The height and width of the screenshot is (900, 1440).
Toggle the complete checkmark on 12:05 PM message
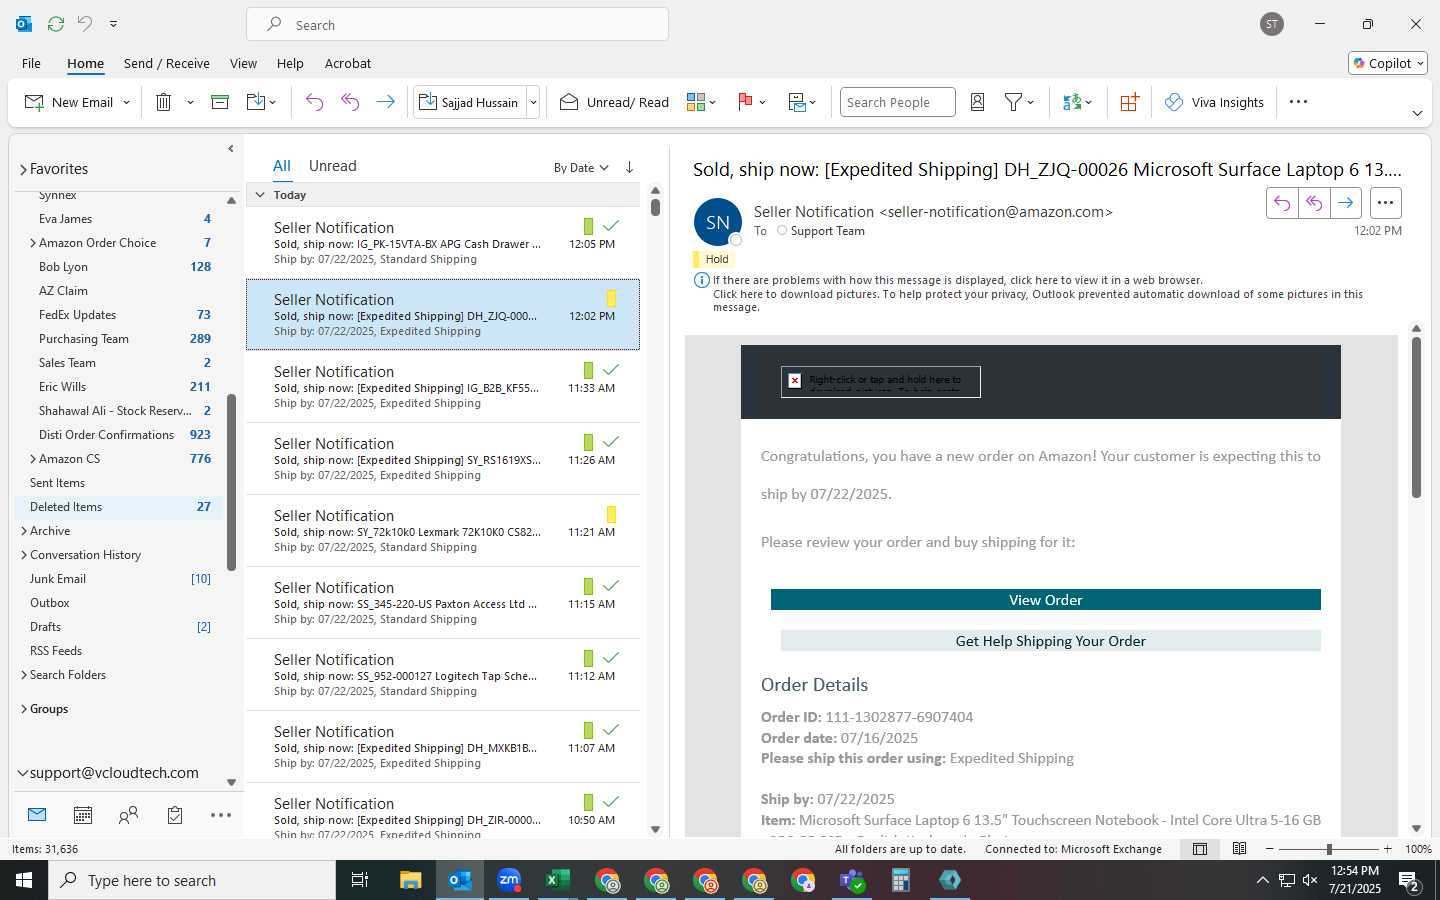coord(611,226)
